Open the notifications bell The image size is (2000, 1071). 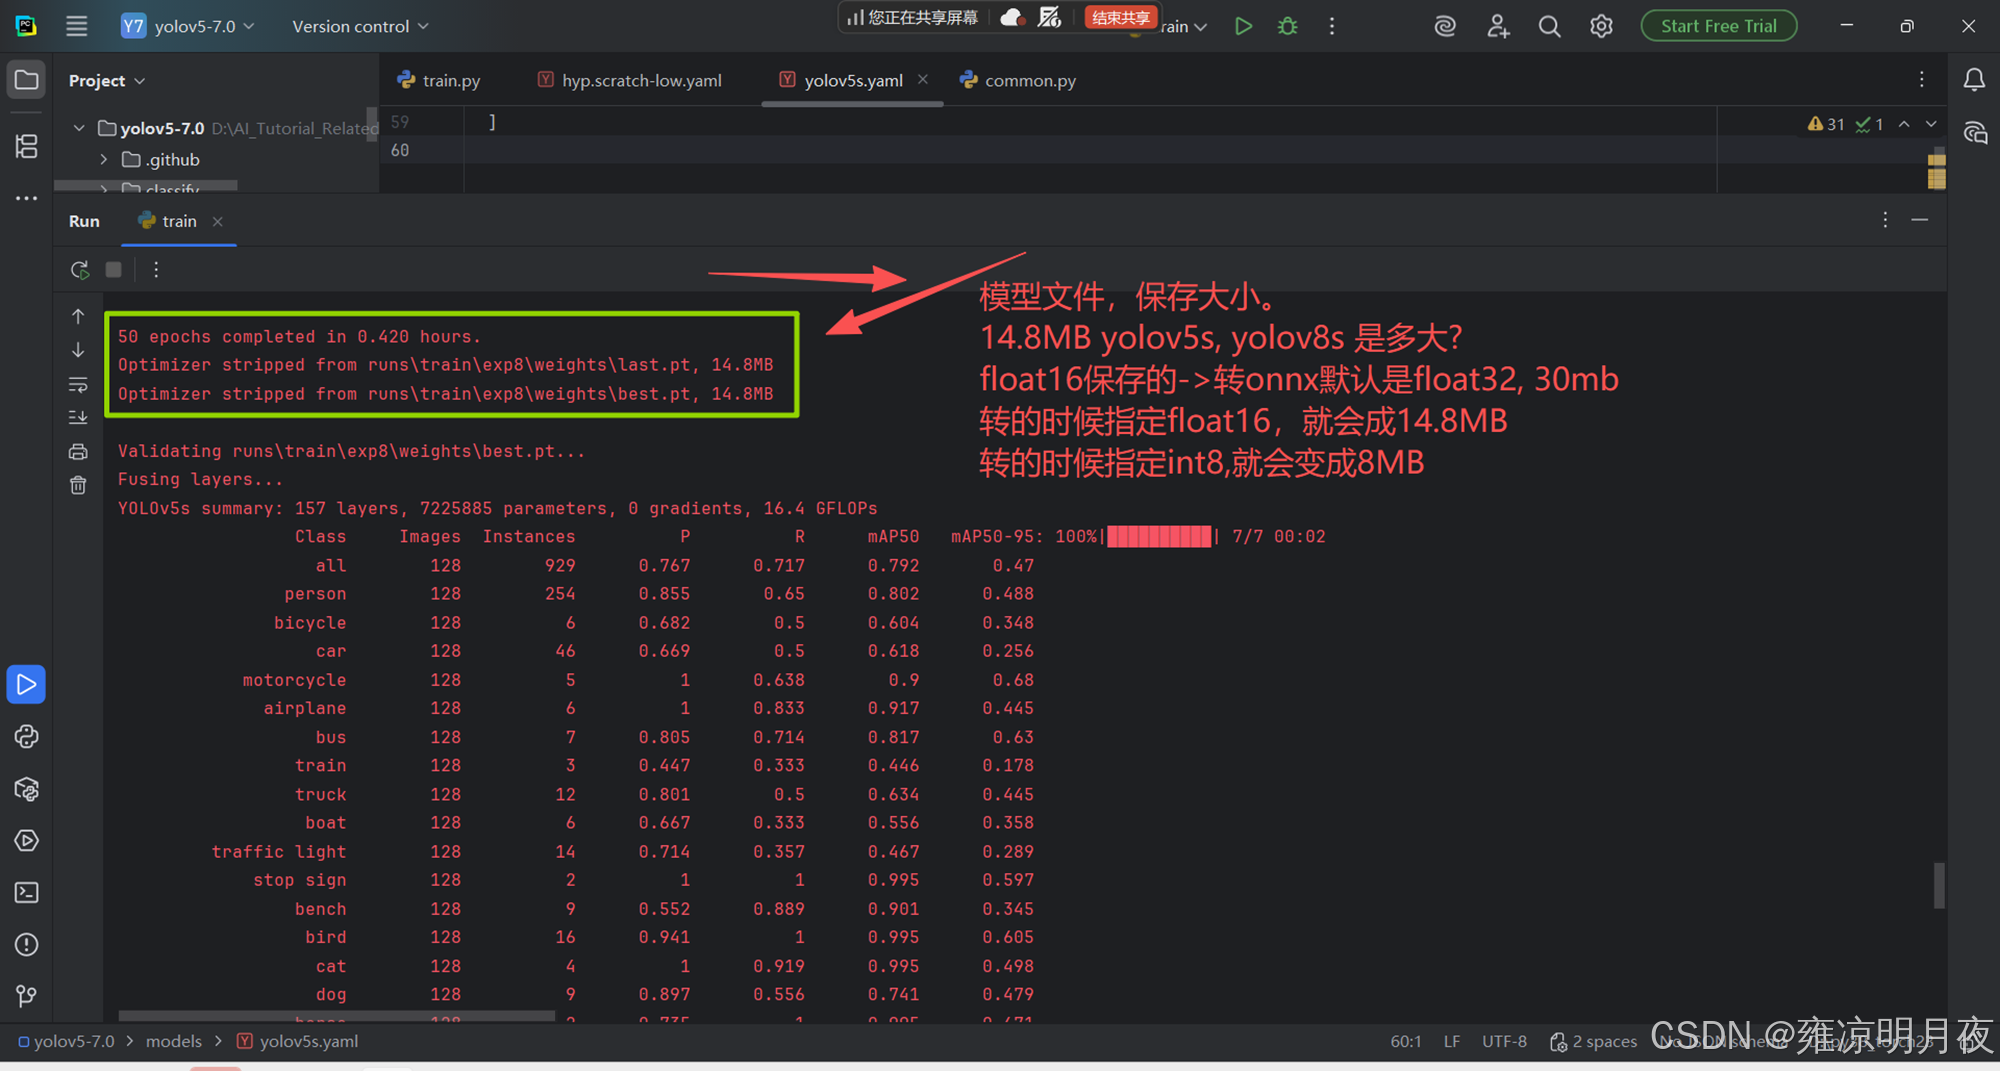(1974, 80)
